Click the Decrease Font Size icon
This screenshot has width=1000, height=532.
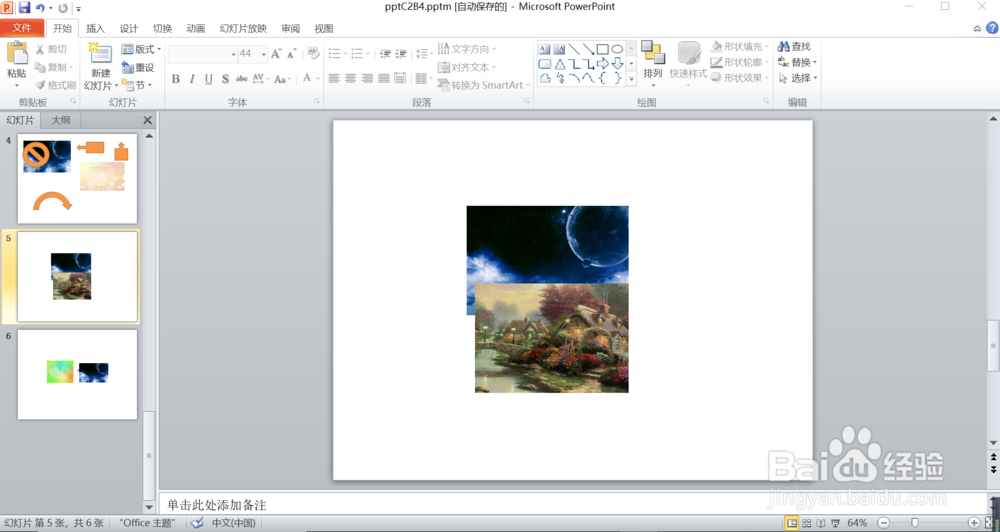[291, 54]
